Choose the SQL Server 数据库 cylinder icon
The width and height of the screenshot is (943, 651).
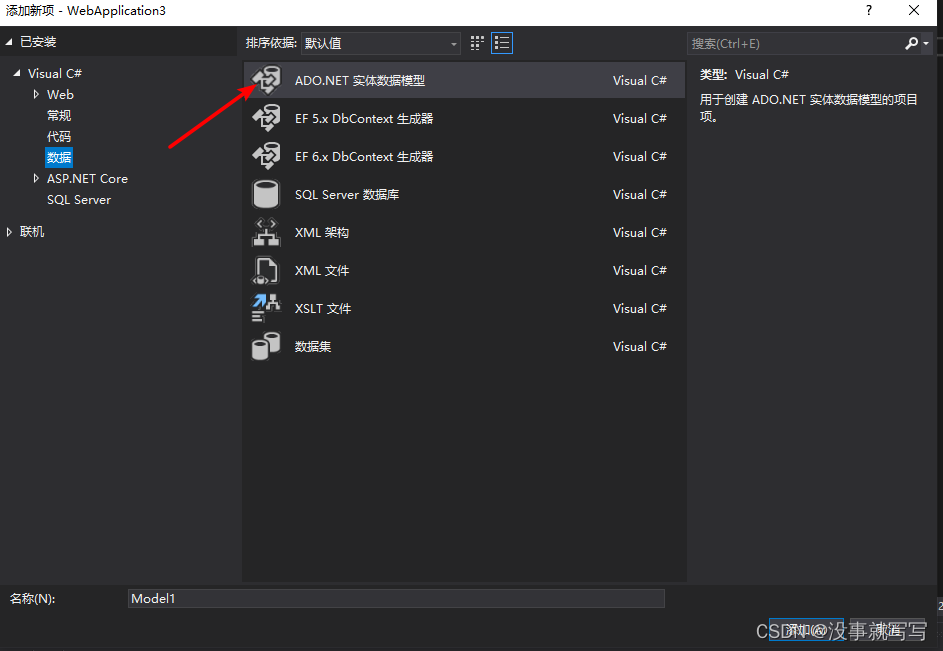tap(266, 194)
